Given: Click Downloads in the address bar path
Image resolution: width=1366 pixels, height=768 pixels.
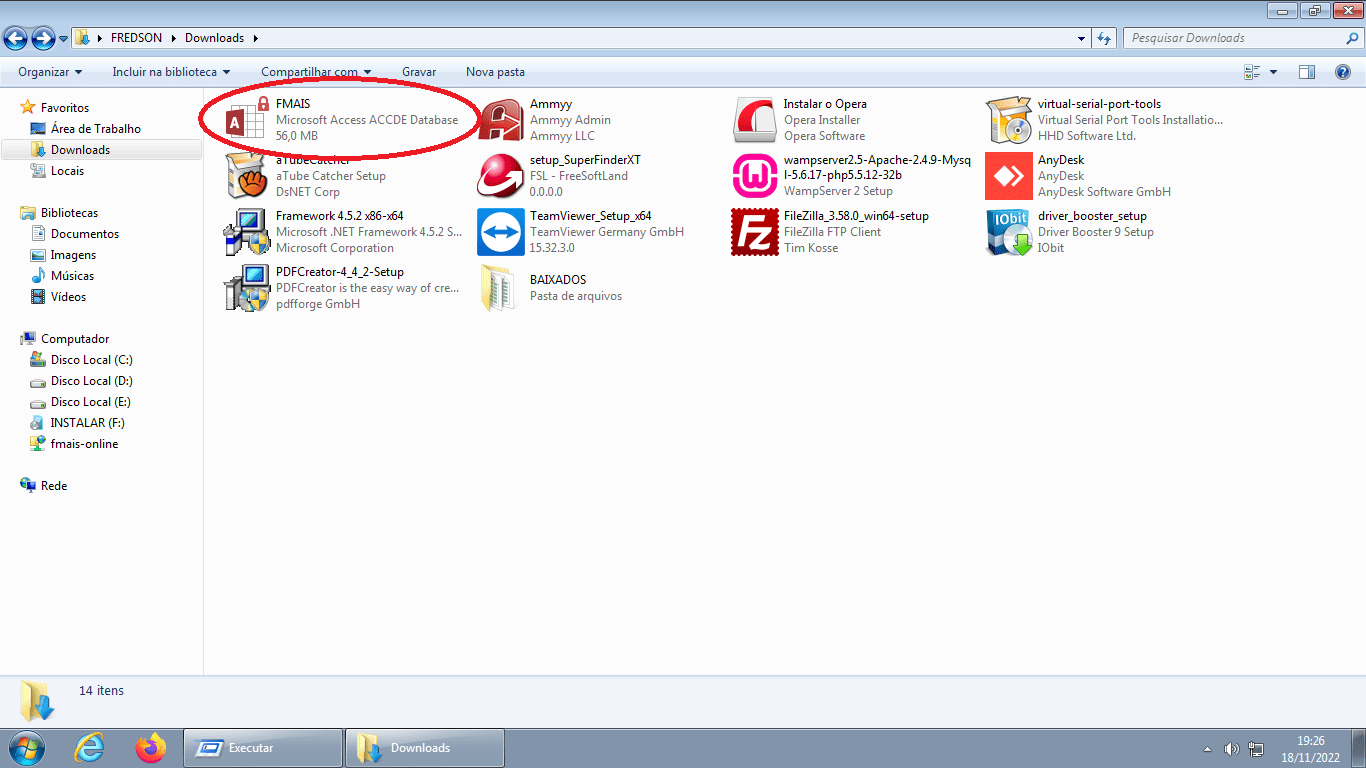Looking at the screenshot, I should click(214, 38).
